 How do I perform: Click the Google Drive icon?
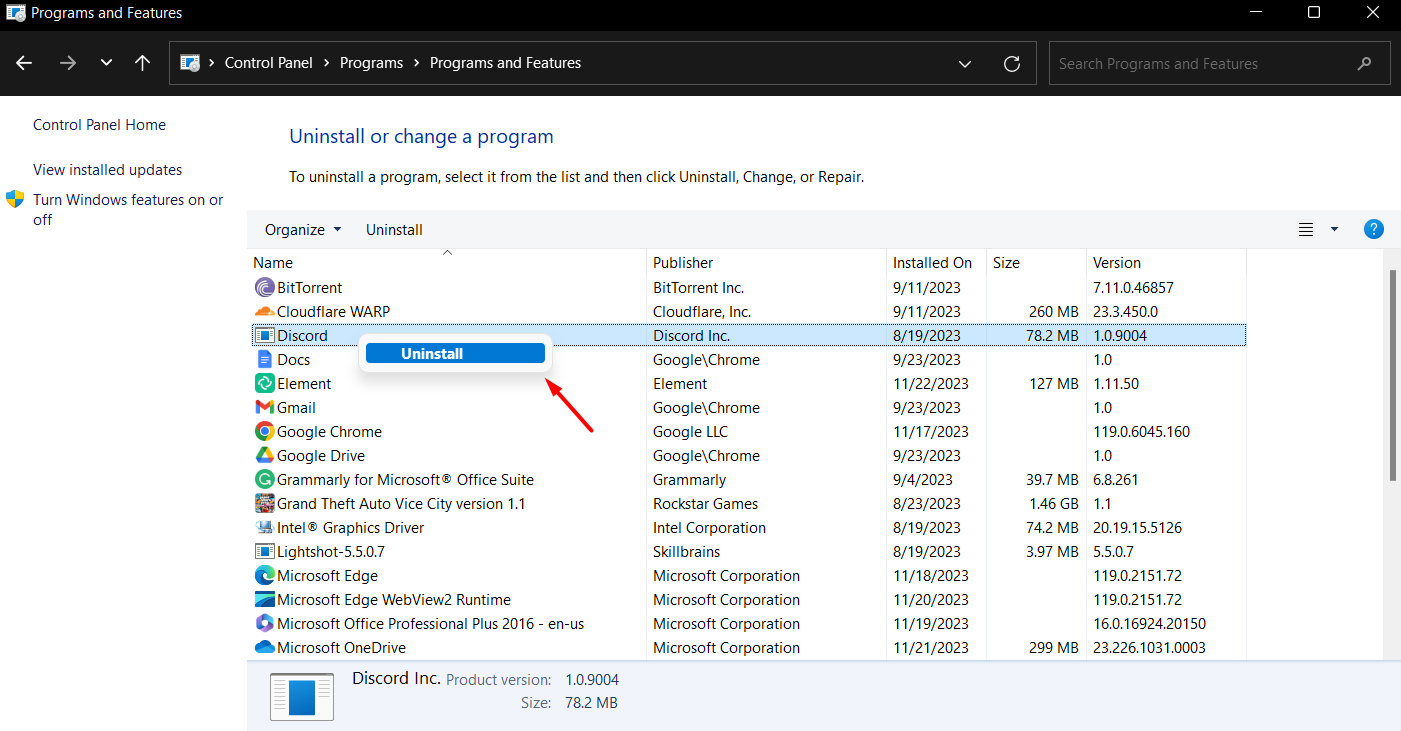click(x=264, y=456)
